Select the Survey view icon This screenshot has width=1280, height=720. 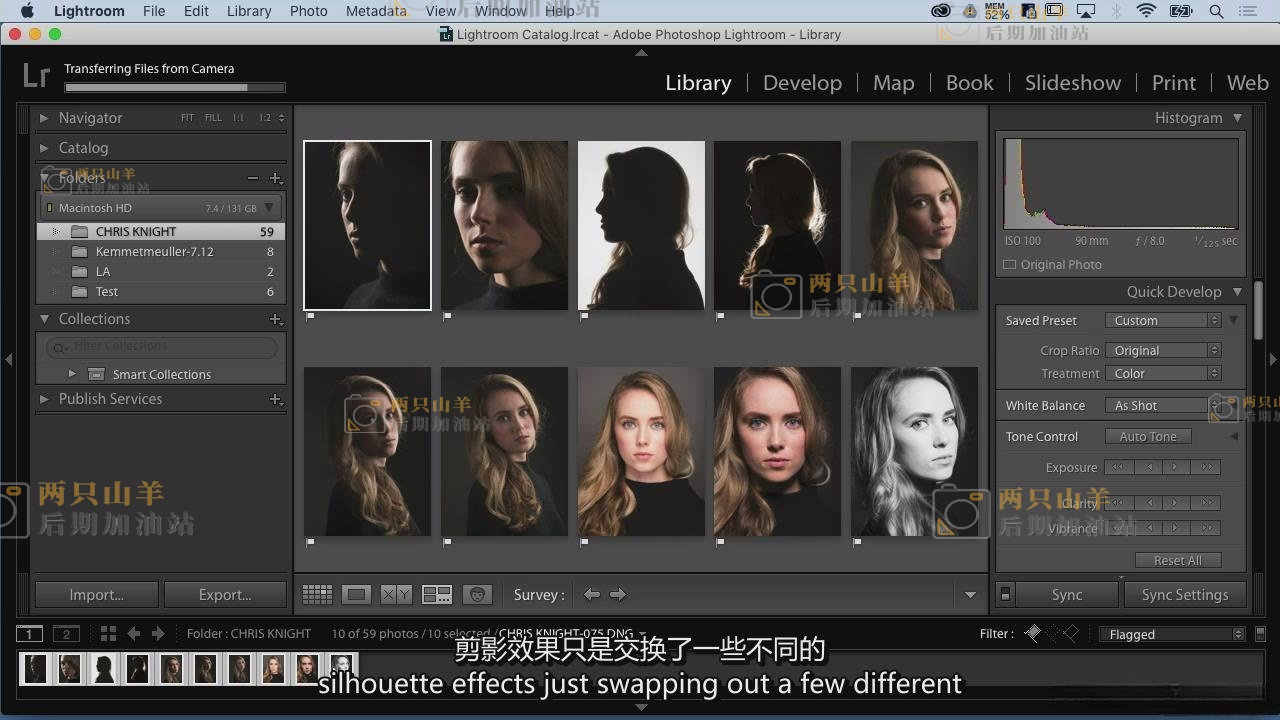pos(437,595)
